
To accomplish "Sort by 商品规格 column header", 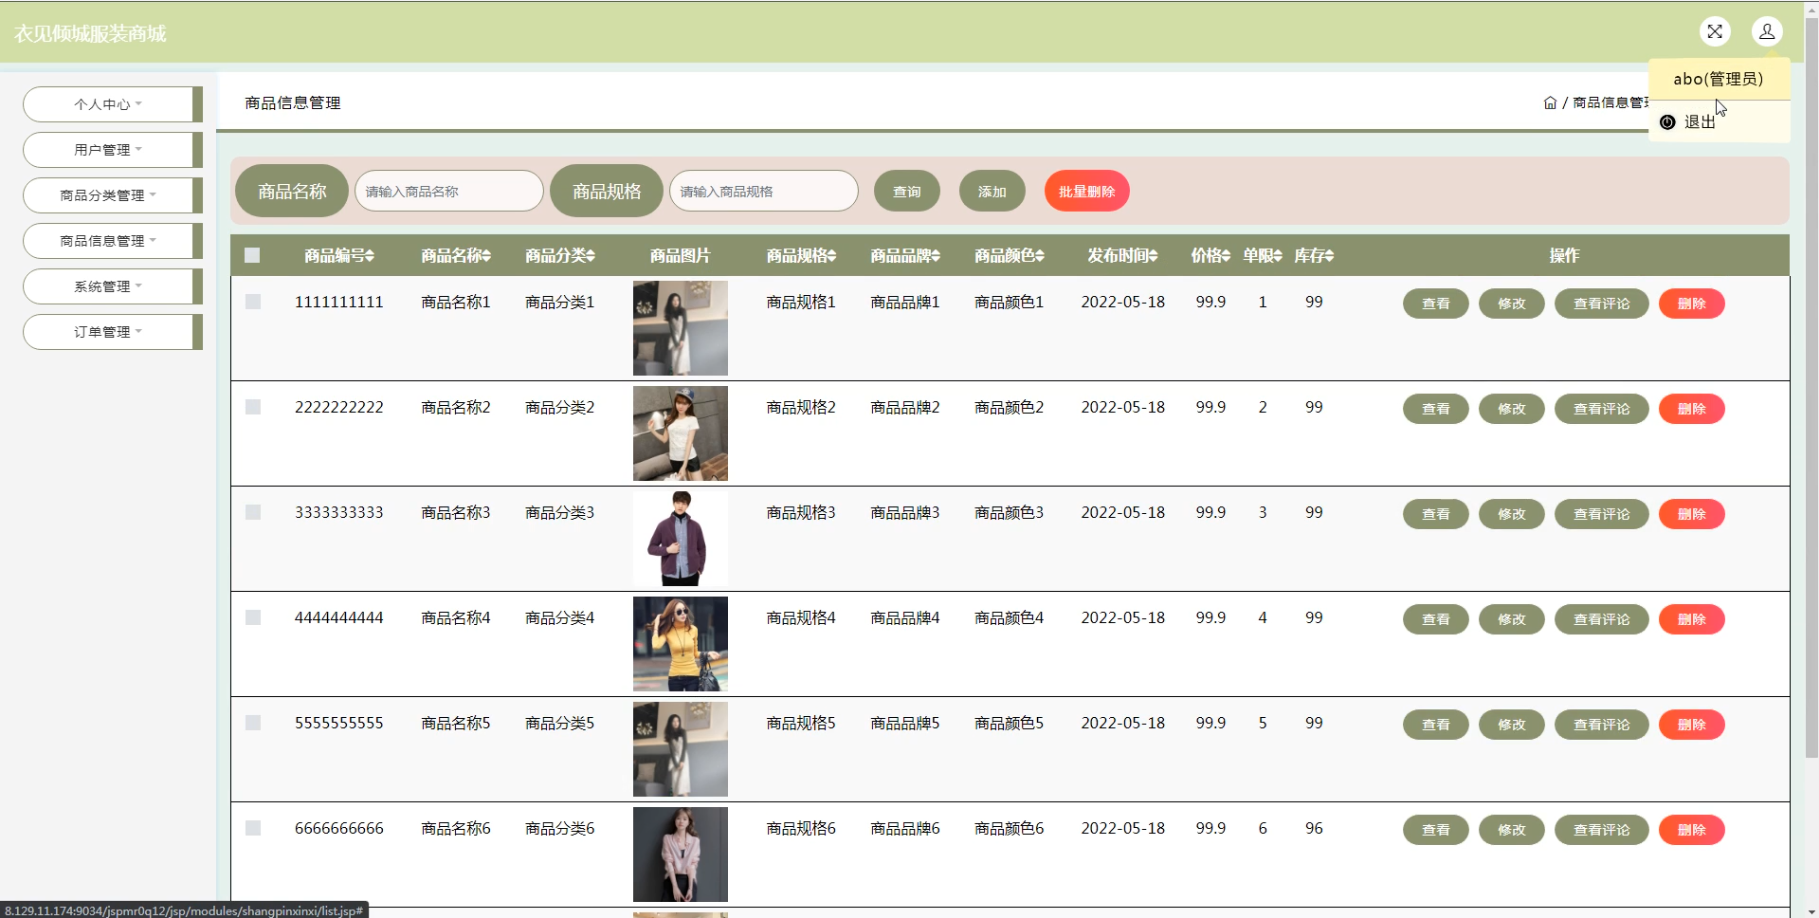I will (x=801, y=256).
